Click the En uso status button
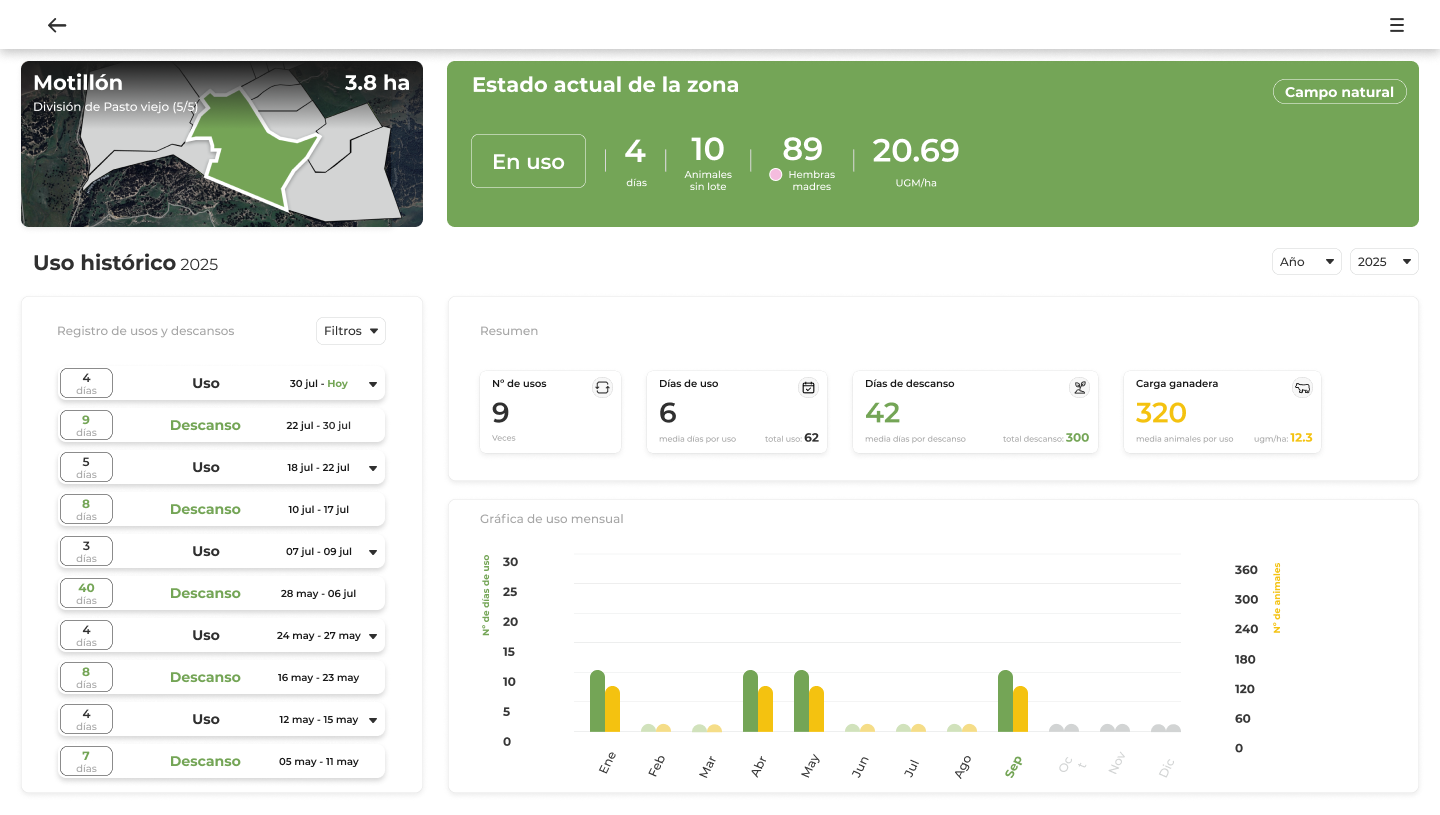Viewport: 1440px width, 815px height. pyautogui.click(x=528, y=161)
